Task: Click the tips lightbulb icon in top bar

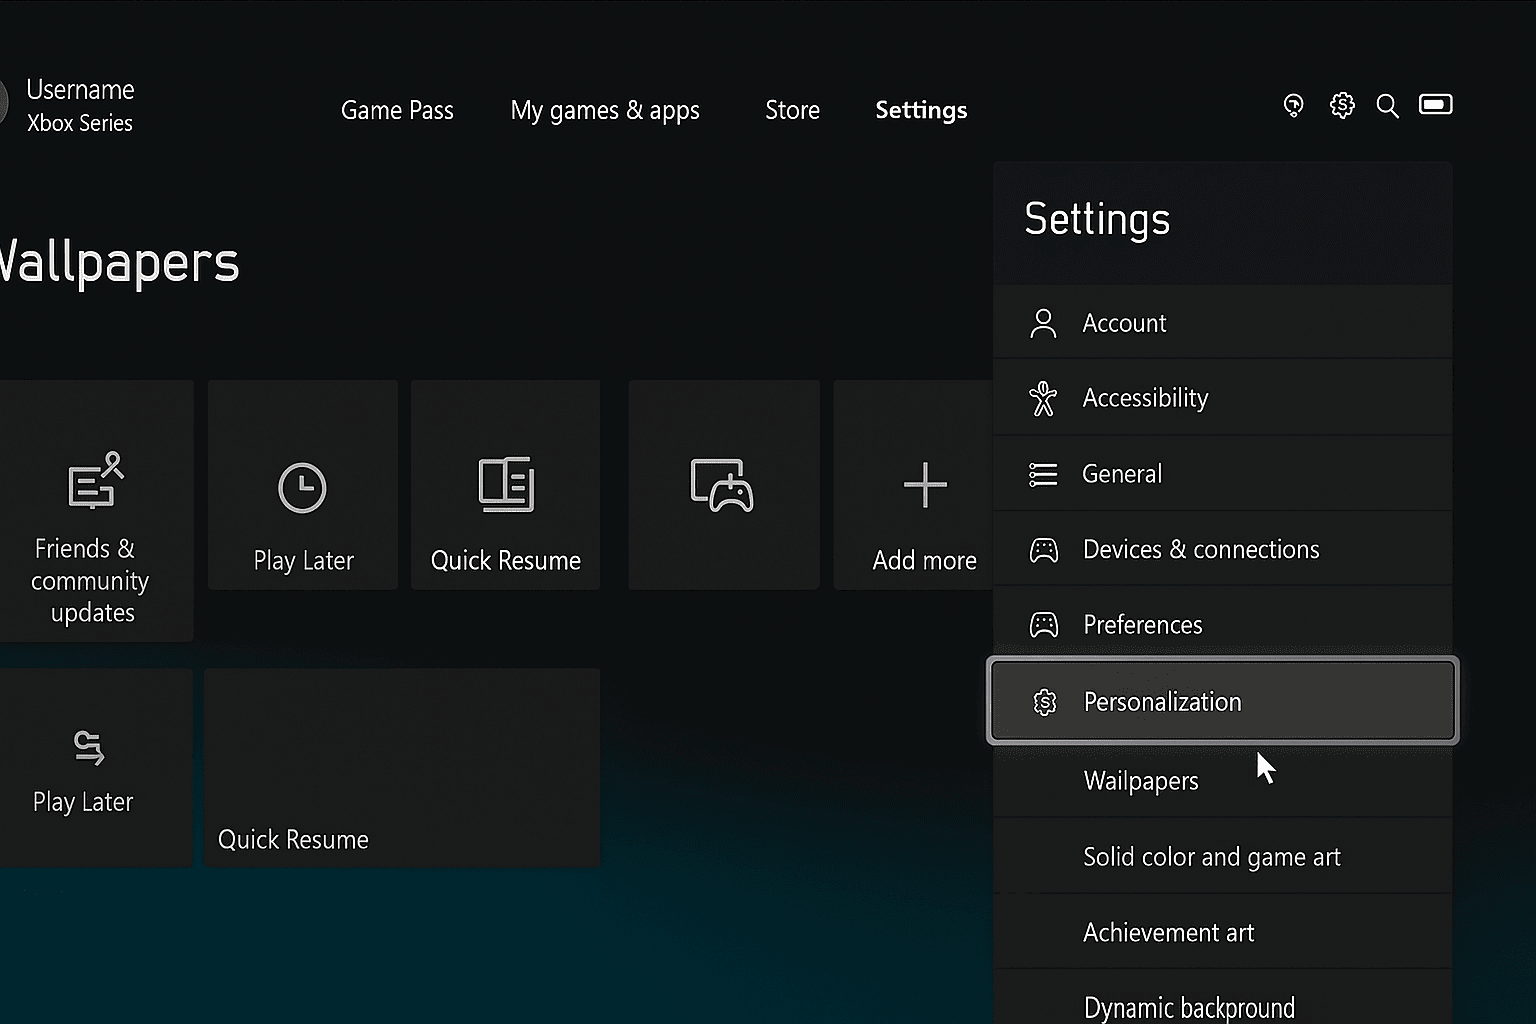Action: pos(1293,105)
